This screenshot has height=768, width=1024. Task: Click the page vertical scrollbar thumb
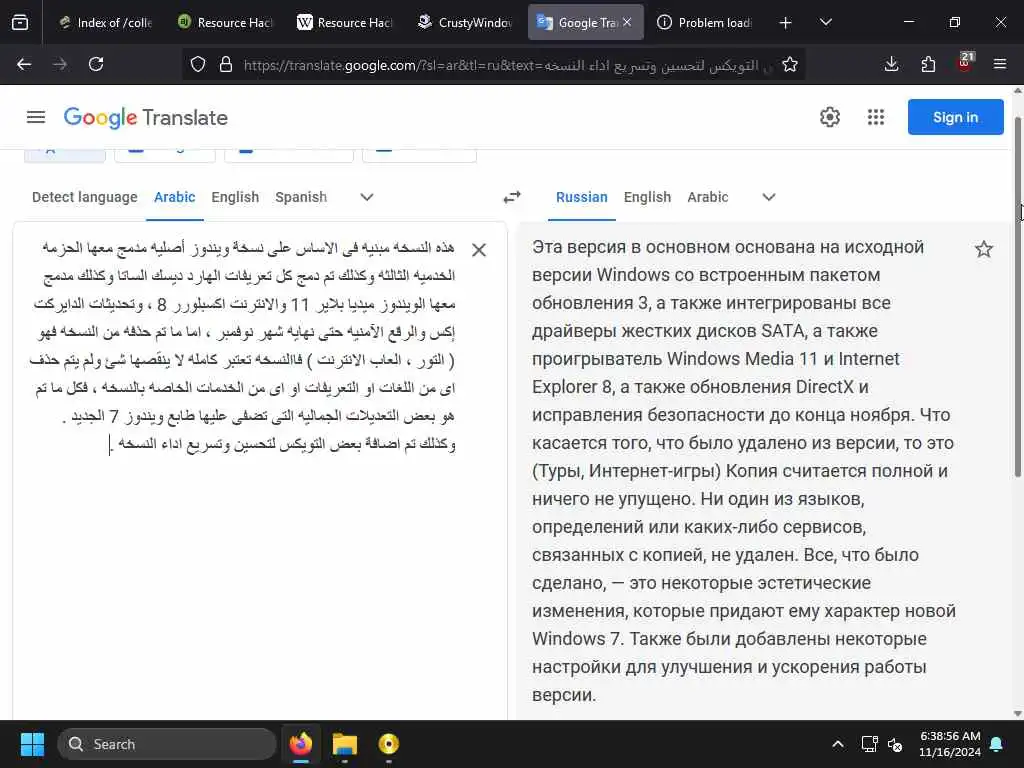point(1017,297)
